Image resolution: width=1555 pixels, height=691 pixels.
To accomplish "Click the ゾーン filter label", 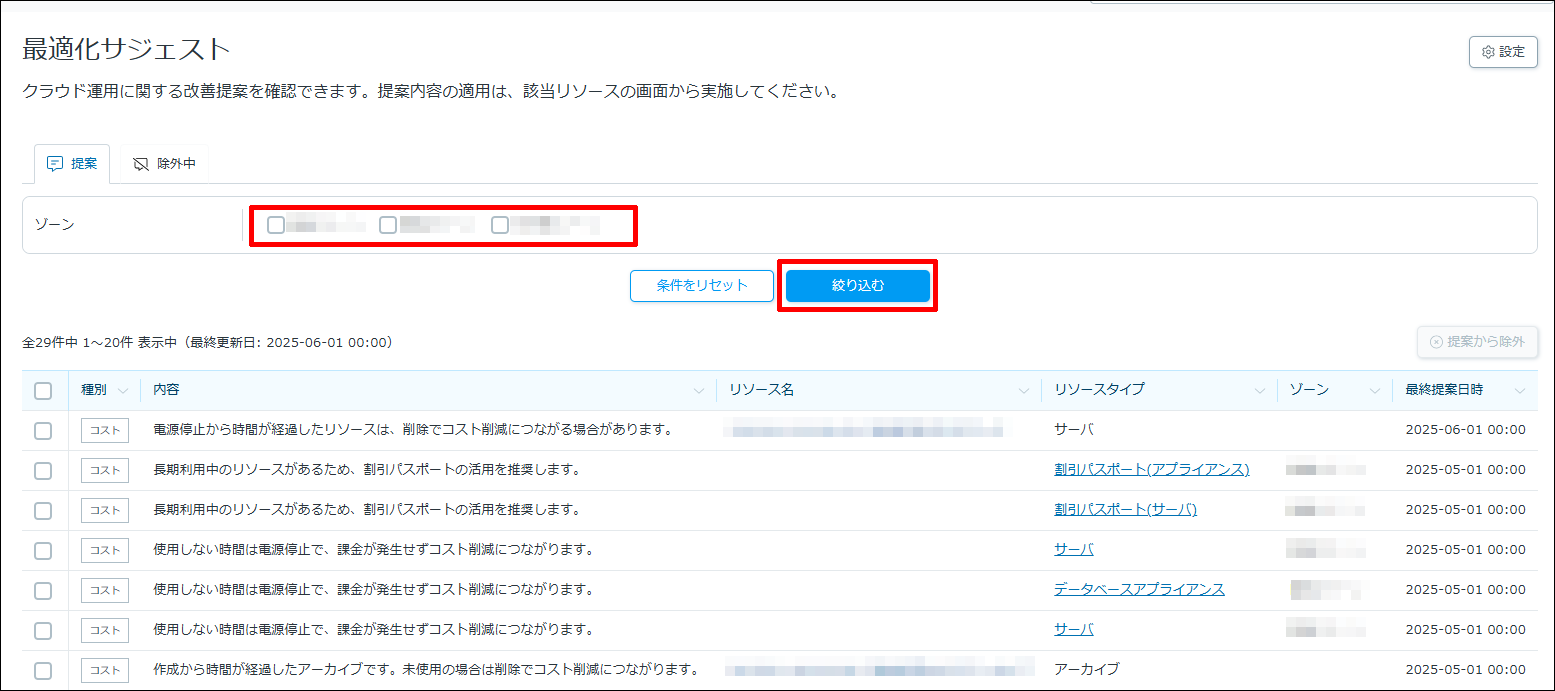I will [x=54, y=224].
